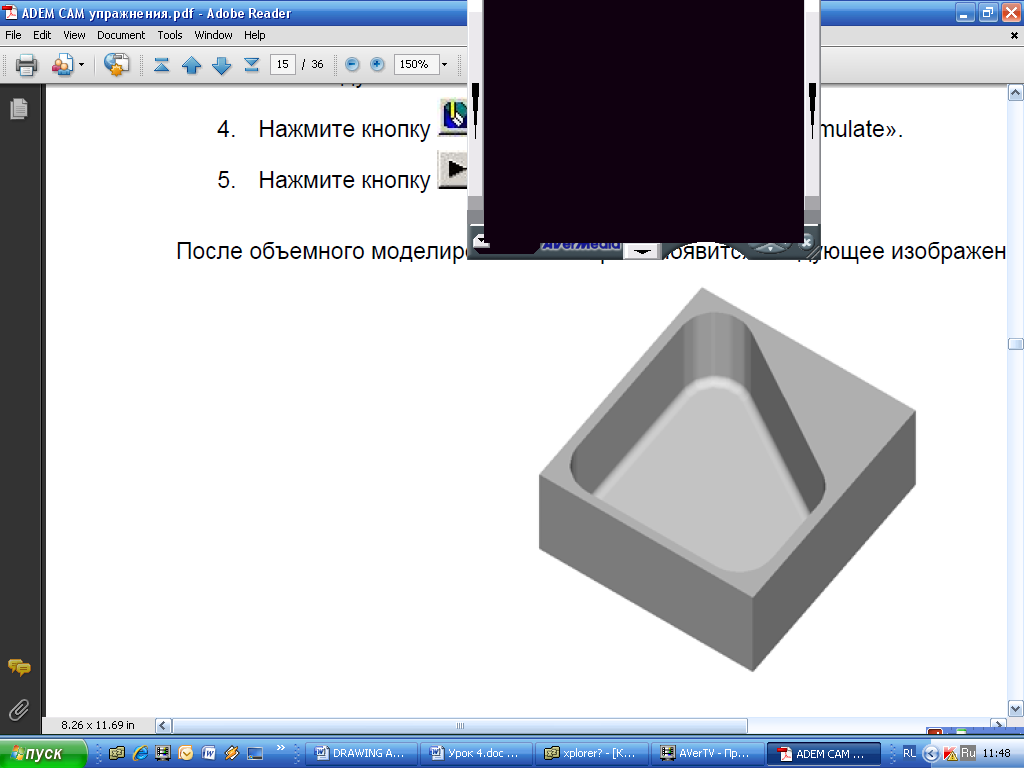Expand the AVerMedia panel dropdown arrow

(x=642, y=251)
